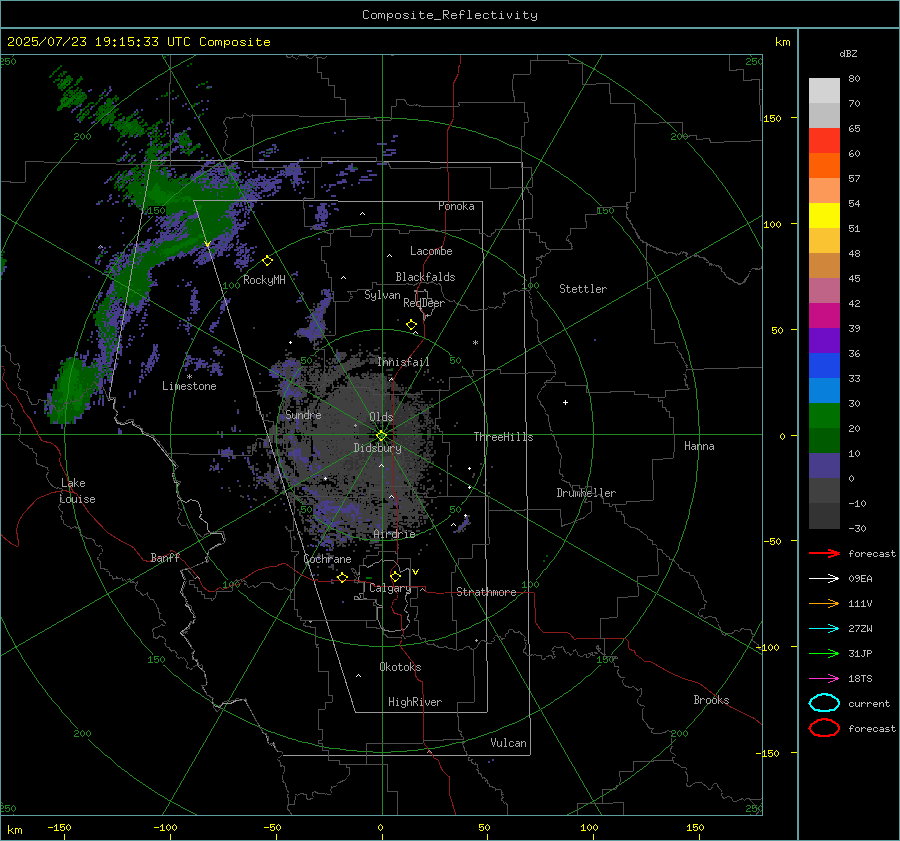Click the HighRiver city label
Viewport: 900px width, 841px height.
pos(414,702)
